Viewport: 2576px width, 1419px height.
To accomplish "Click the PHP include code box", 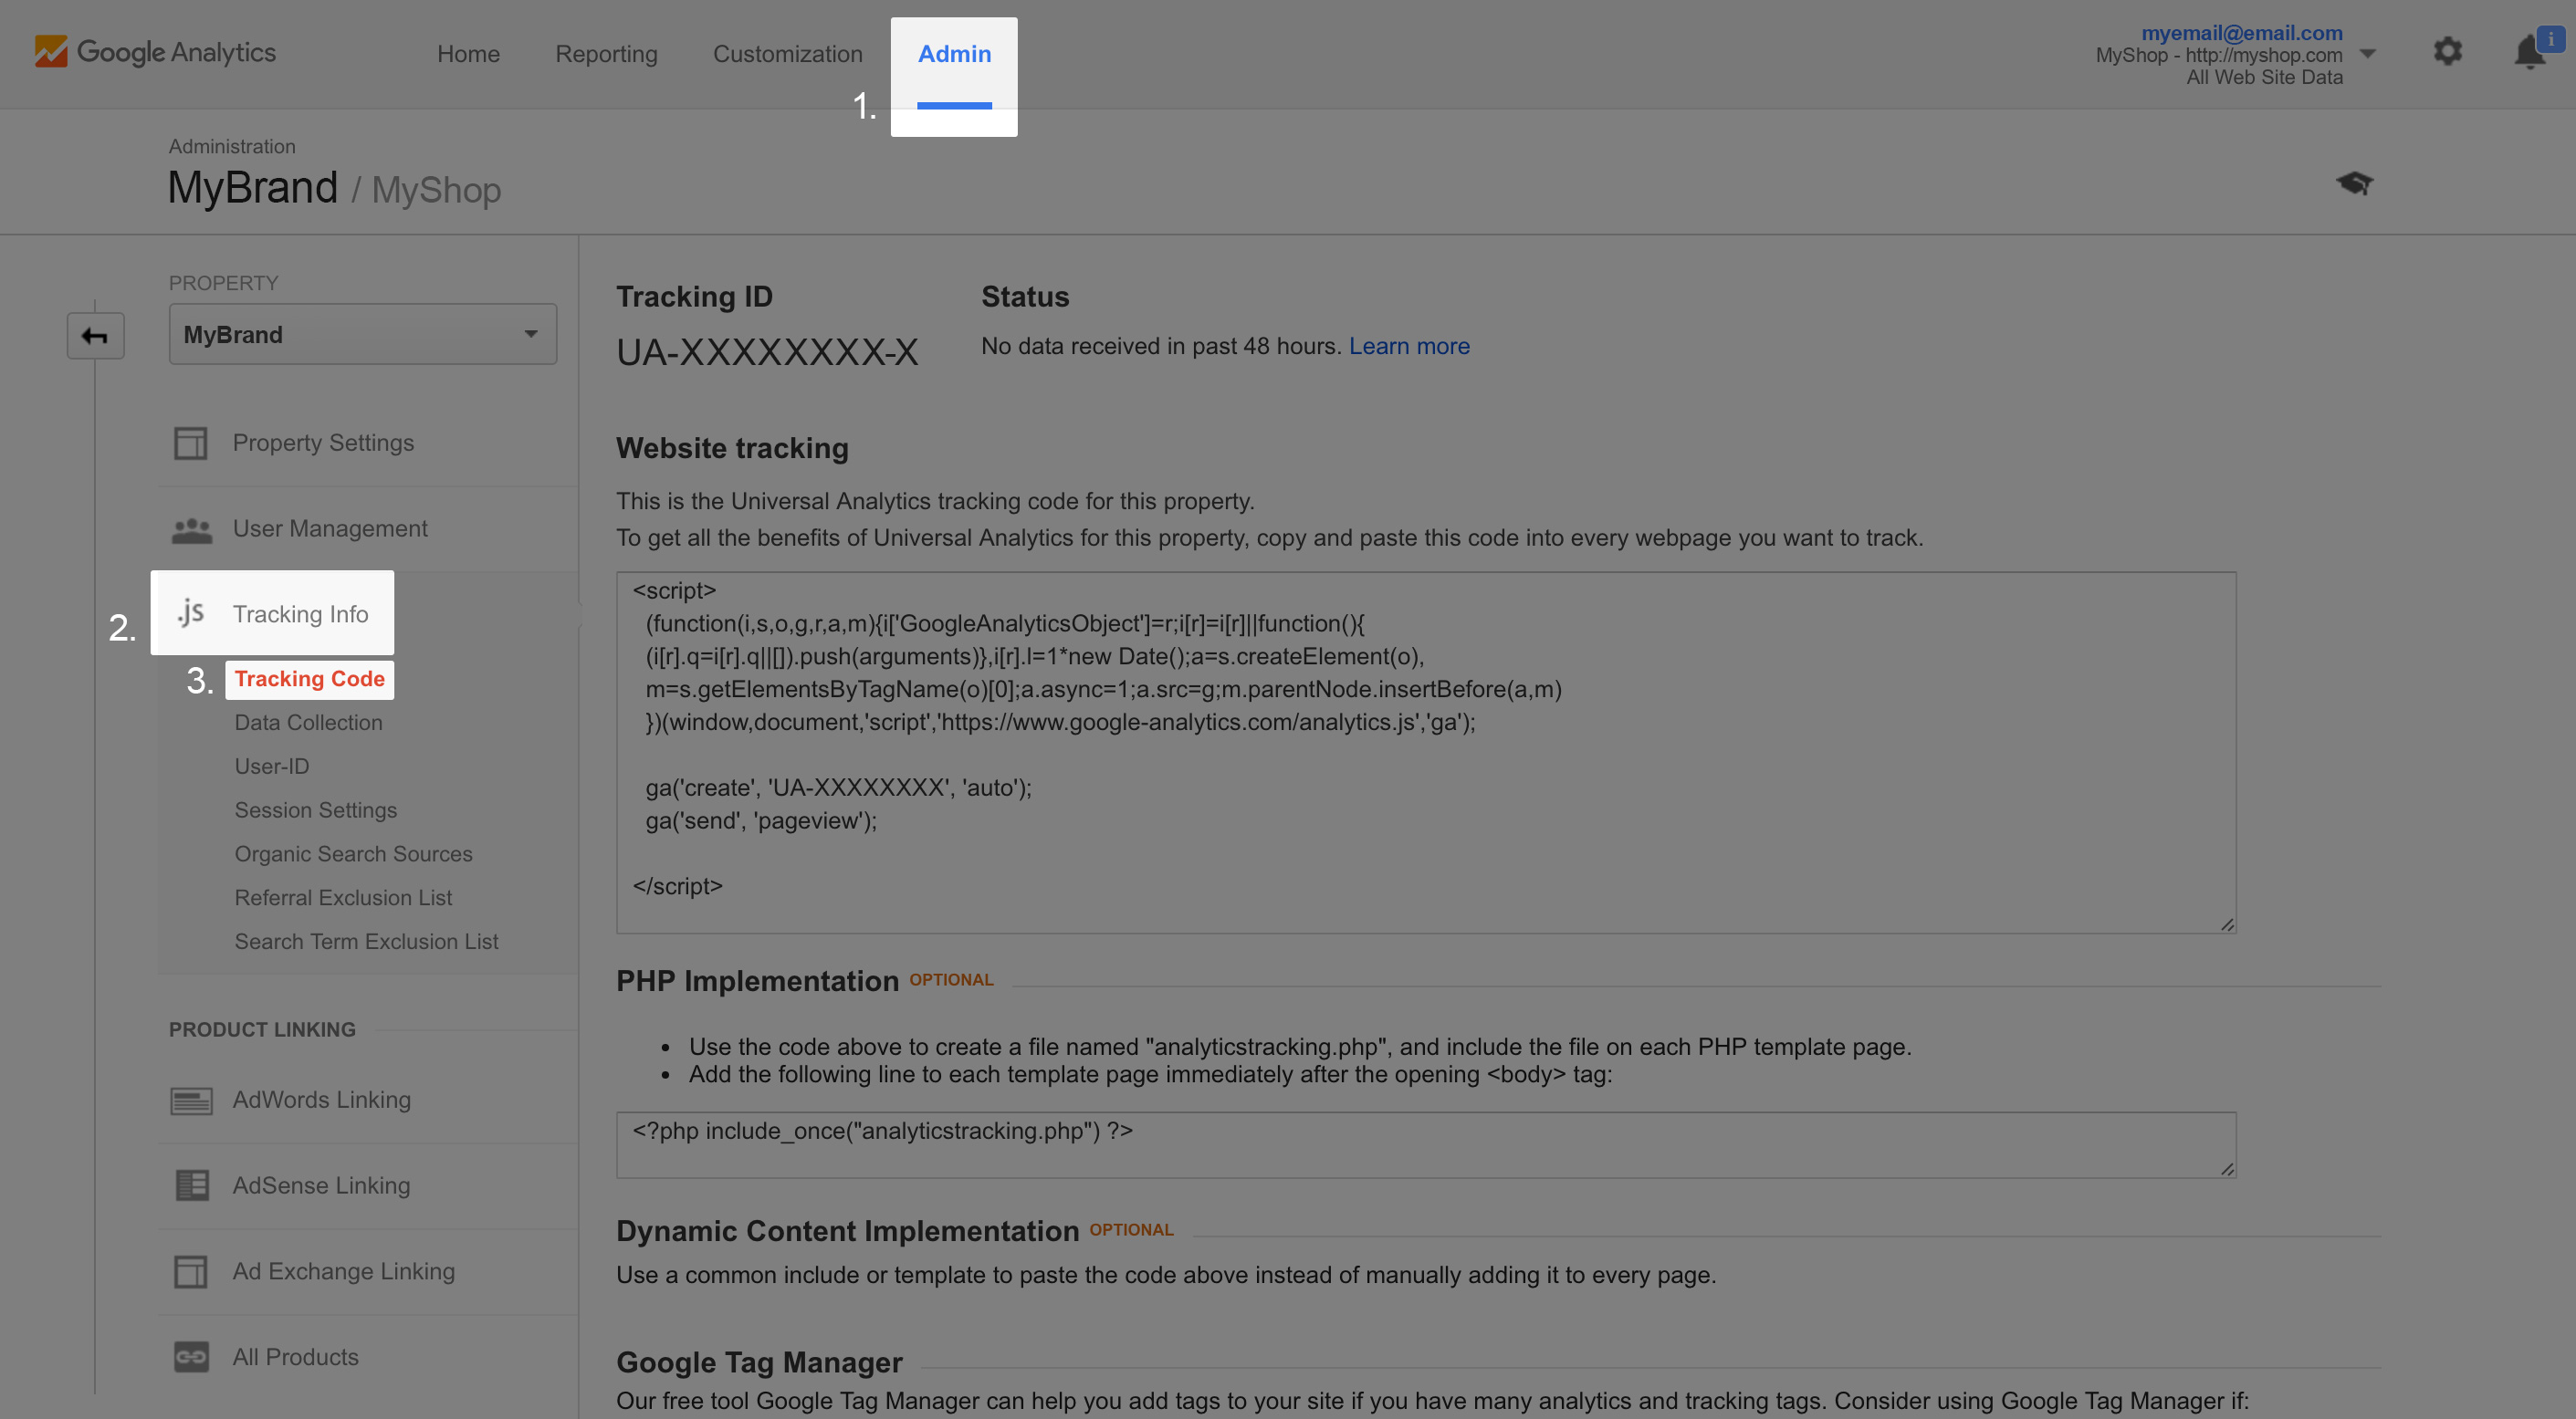I will pos(1426,1145).
